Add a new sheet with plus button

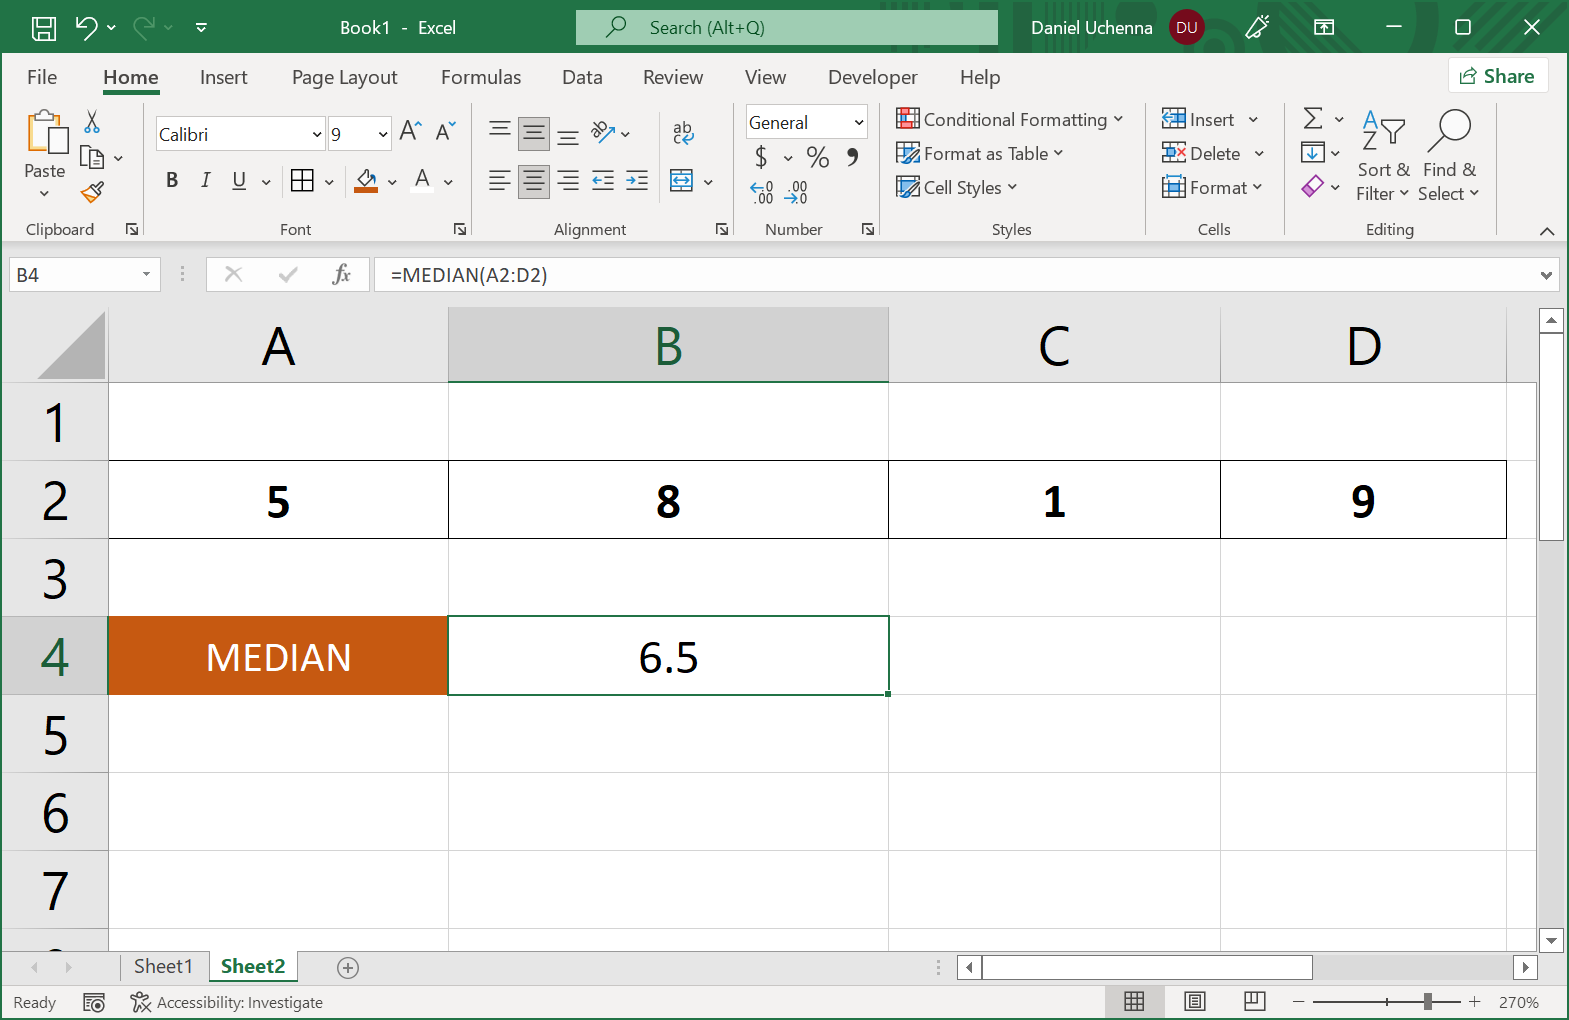point(348,967)
